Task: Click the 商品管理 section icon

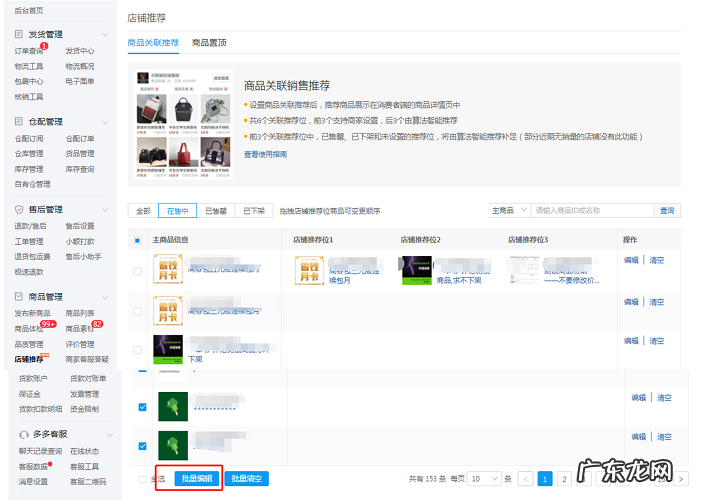Action: click(x=19, y=297)
